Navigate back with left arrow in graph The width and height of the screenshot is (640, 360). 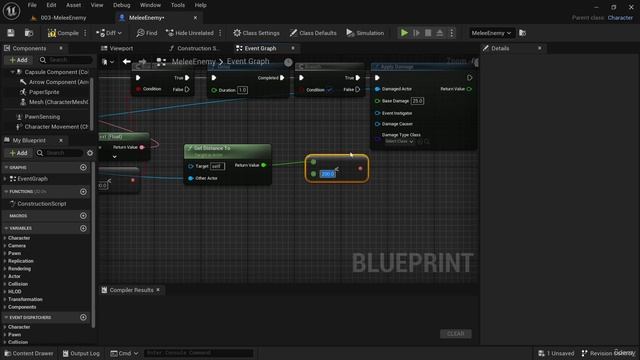(x=127, y=62)
